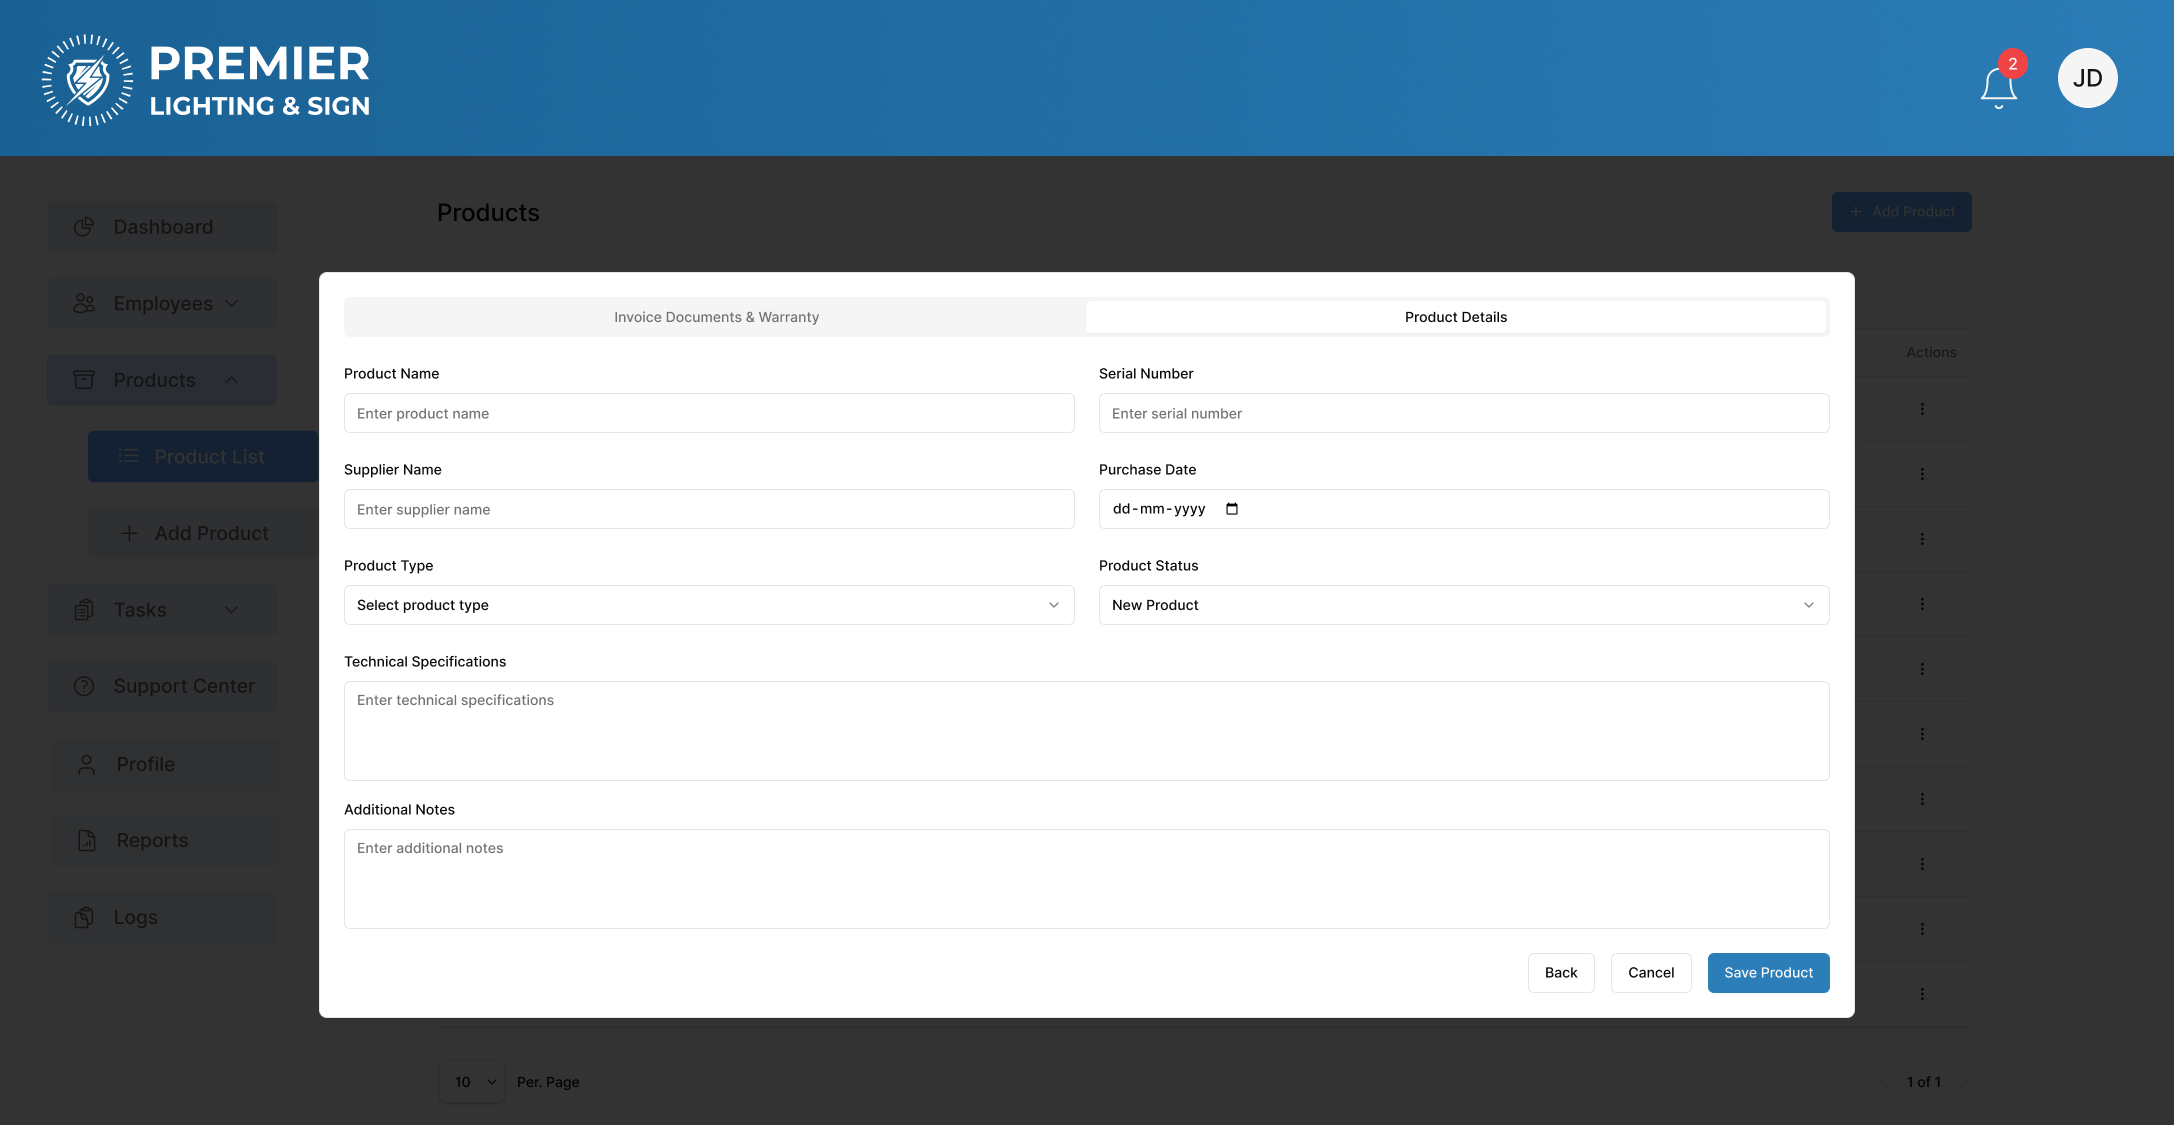Click the Technical Specifications text area
Image resolution: width=2174 pixels, height=1125 pixels.
pos(1086,731)
